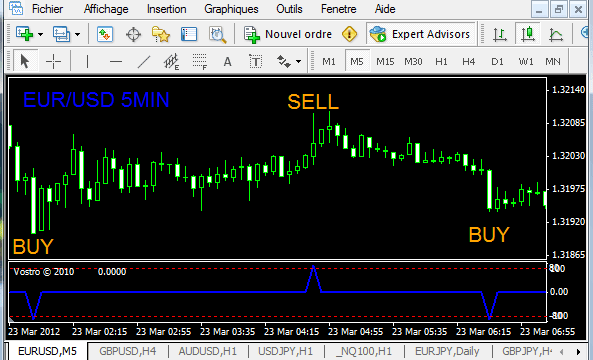Switch to M15 timeframe
The image size is (593, 360).
(385, 61)
